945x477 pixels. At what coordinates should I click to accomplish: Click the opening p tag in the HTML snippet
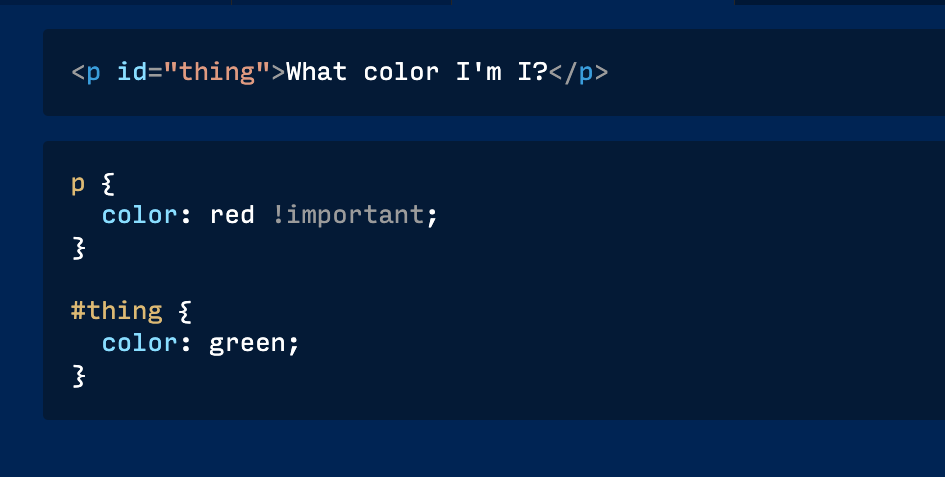(x=86, y=73)
